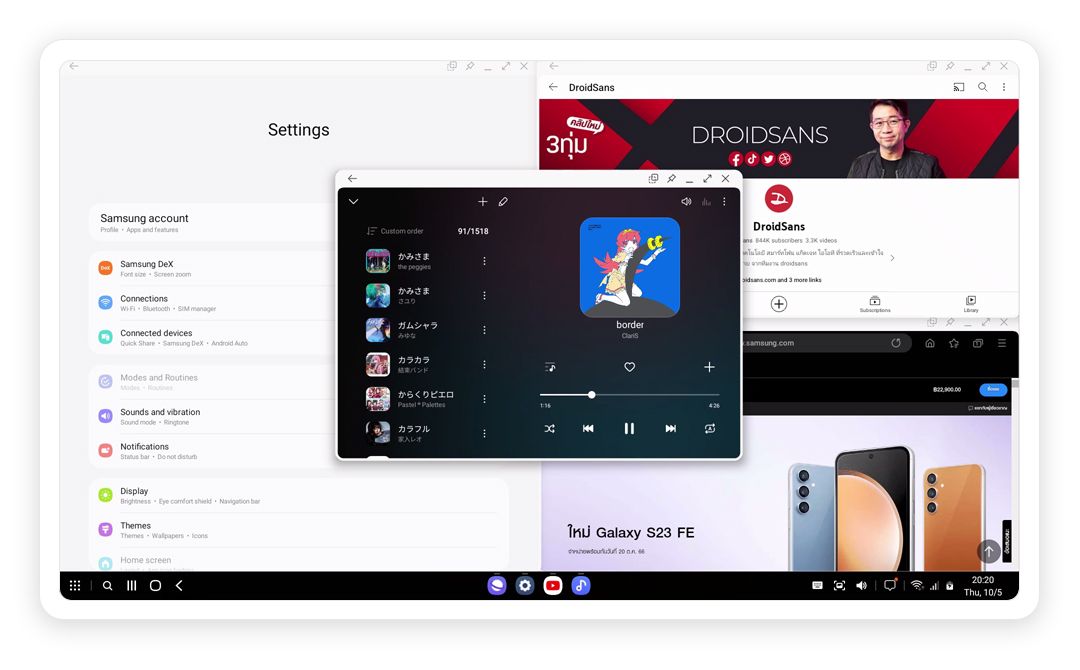This screenshot has width=1080, height=670.
Task: Open the volume control in the music player
Action: pyautogui.click(x=685, y=201)
